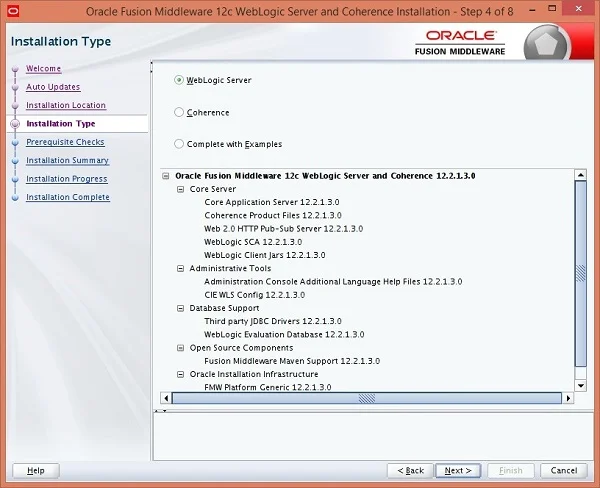
Task: Click the Oracle Fusion Middleware logo
Action: 460,43
